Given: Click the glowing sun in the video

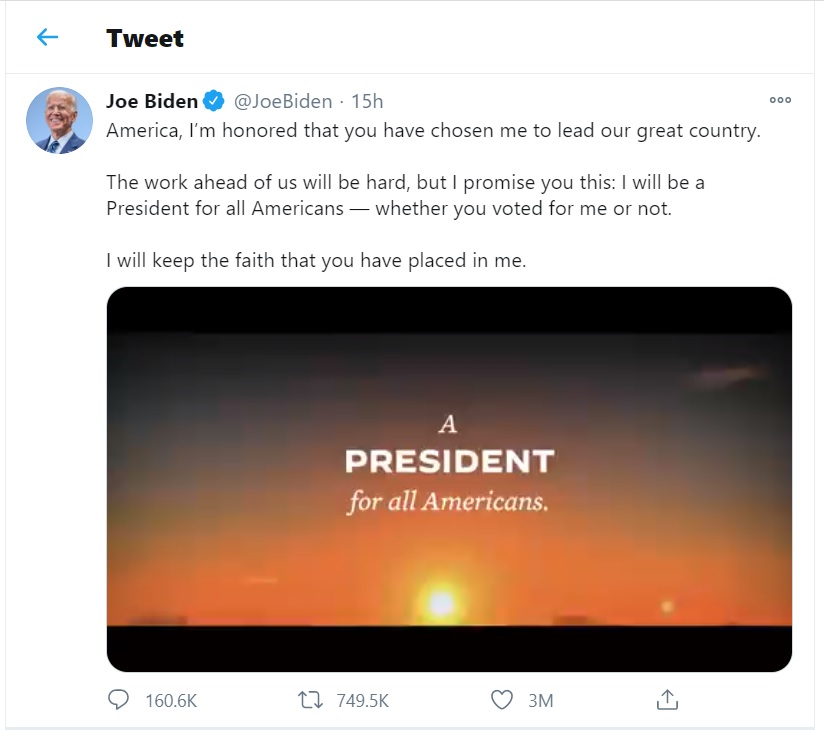Looking at the screenshot, I should tap(441, 602).
